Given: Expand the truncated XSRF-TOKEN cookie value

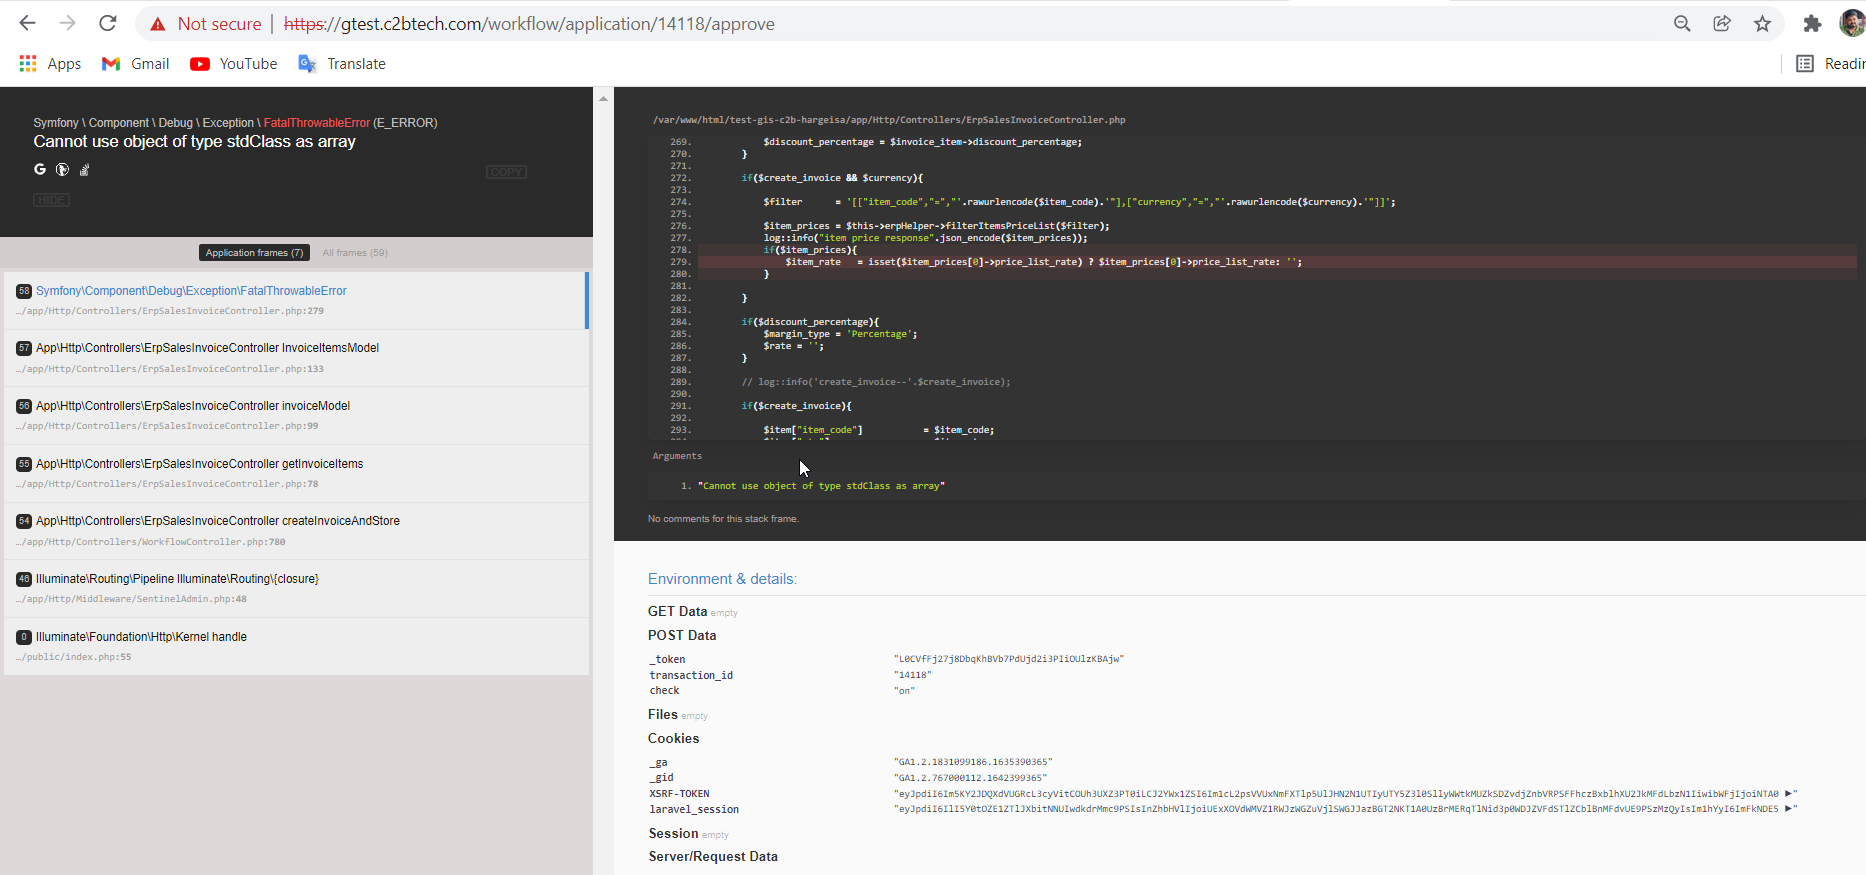Looking at the screenshot, I should point(1790,794).
